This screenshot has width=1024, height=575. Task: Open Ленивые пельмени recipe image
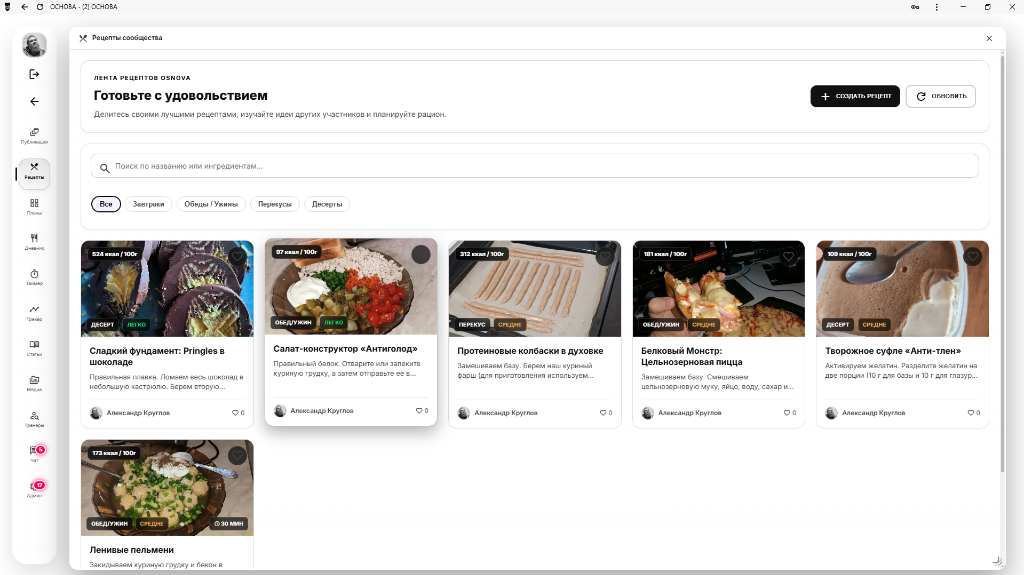click(167, 487)
